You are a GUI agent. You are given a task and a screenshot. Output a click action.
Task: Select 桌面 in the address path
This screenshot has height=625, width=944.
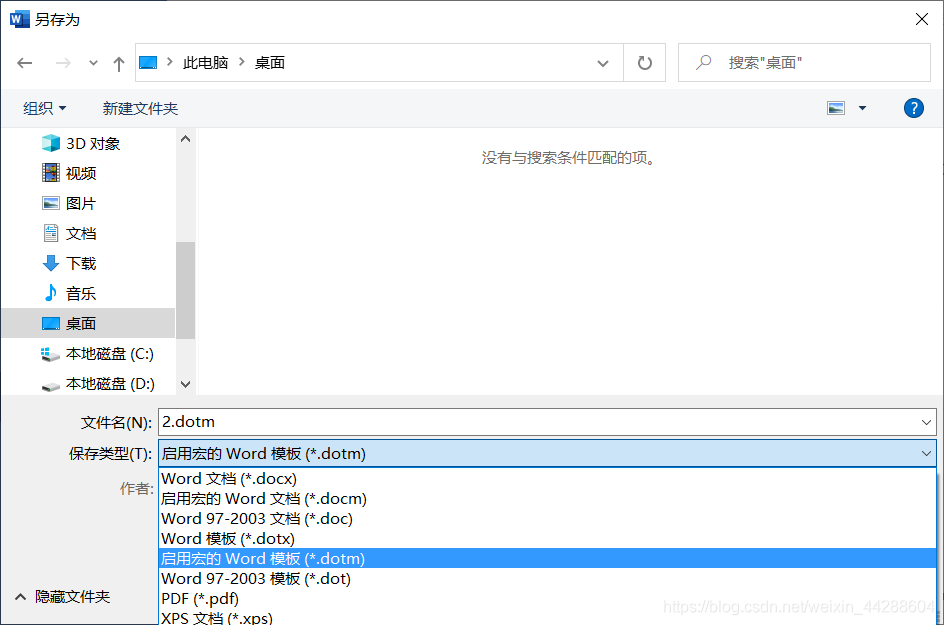pos(270,62)
